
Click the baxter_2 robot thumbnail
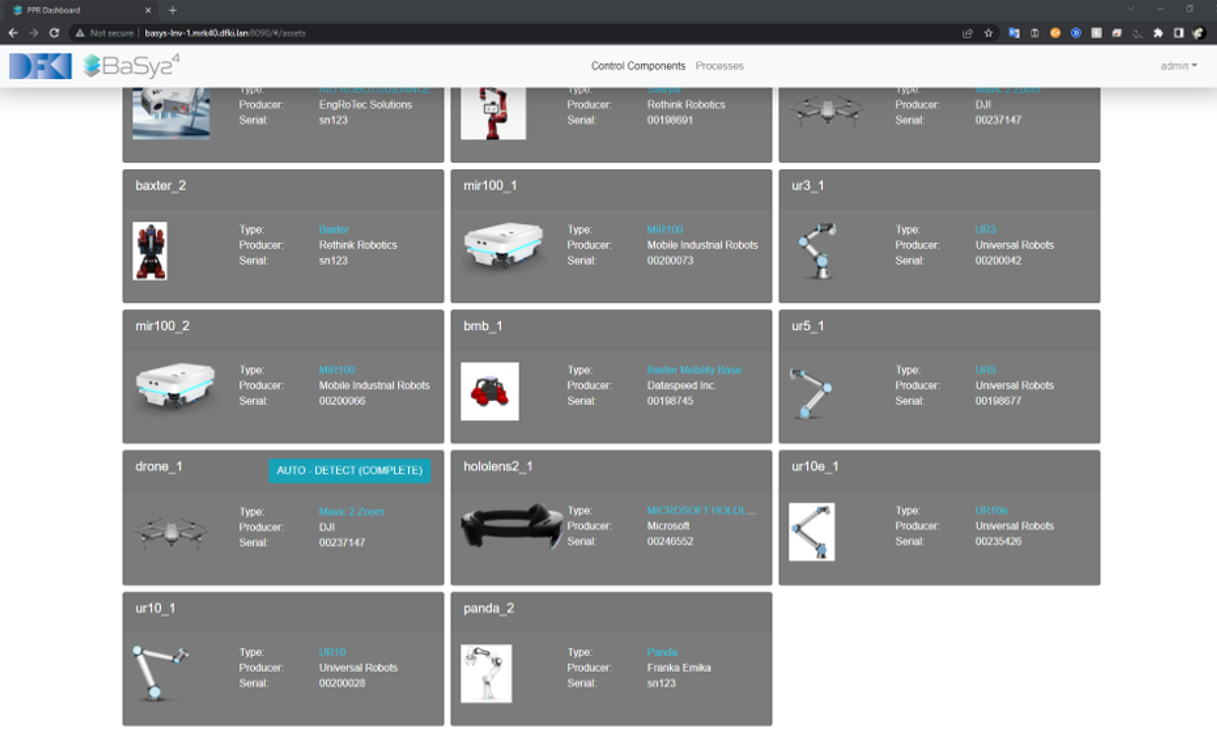tap(150, 251)
